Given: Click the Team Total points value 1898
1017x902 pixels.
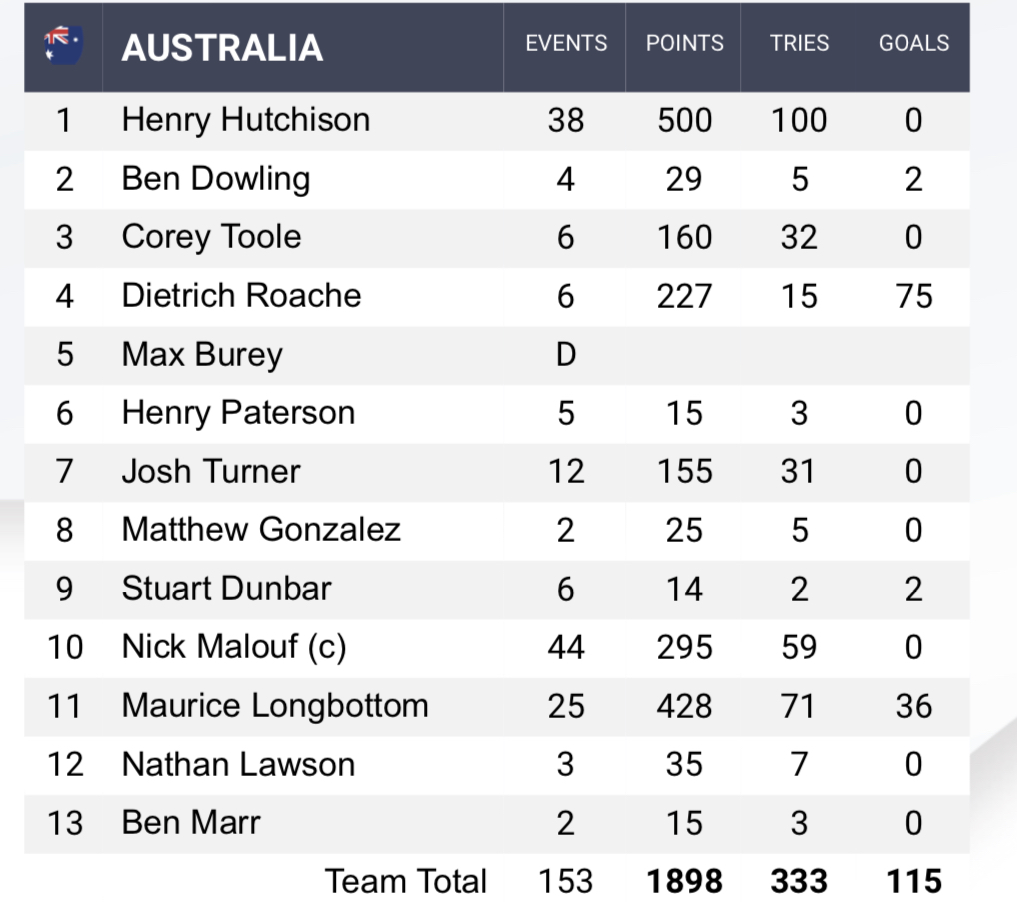Looking at the screenshot, I should click(684, 881).
